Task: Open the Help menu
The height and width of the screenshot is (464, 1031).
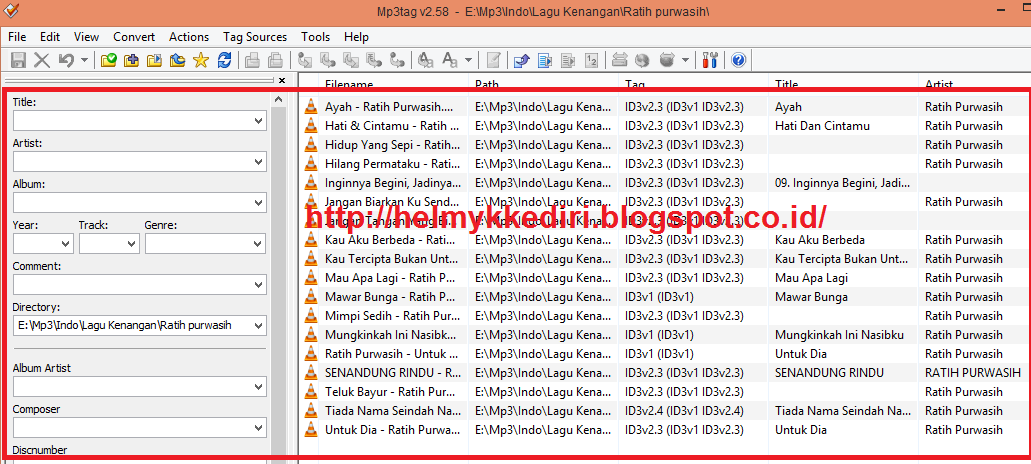Action: (356, 37)
